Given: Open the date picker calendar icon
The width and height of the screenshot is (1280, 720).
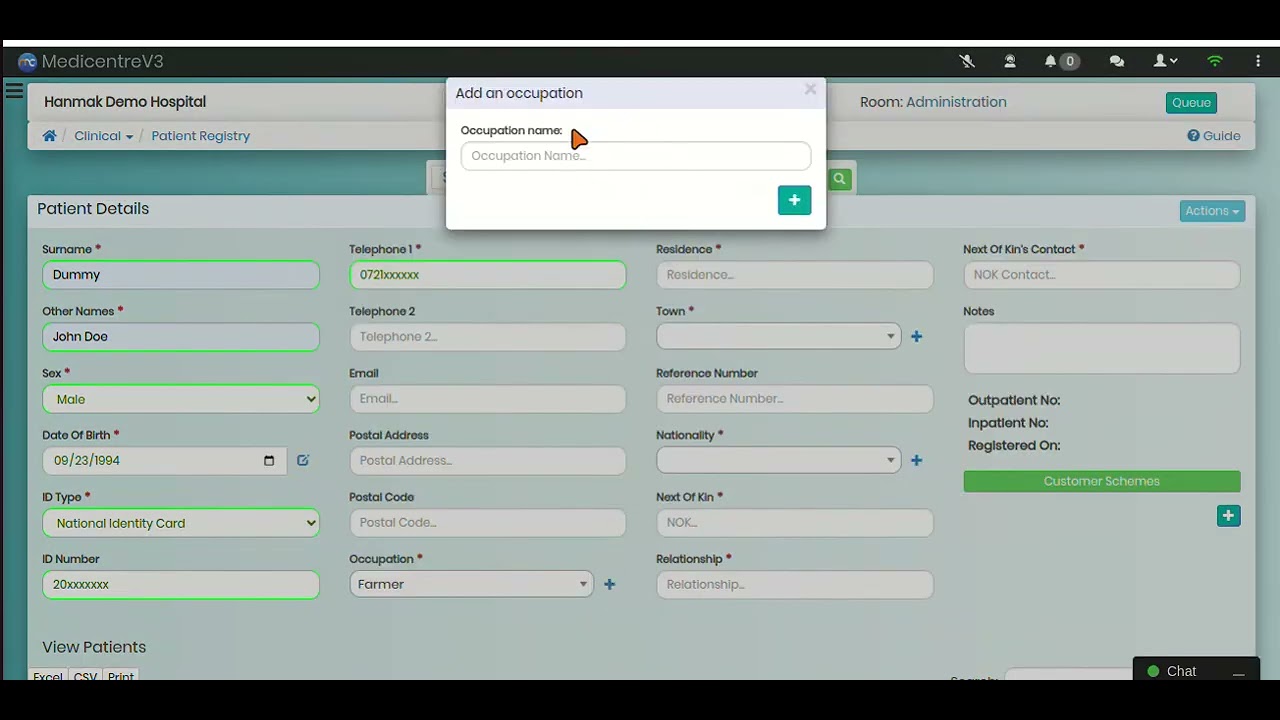Looking at the screenshot, I should click(269, 461).
